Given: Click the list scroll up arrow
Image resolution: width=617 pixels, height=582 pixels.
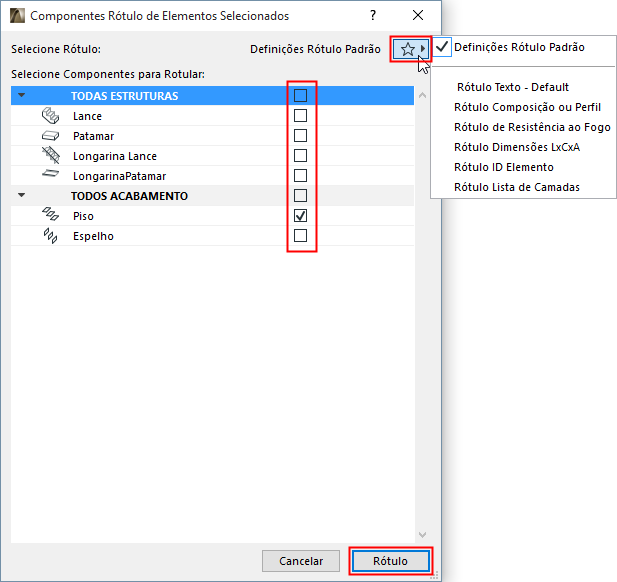Looking at the screenshot, I should tap(423, 95).
